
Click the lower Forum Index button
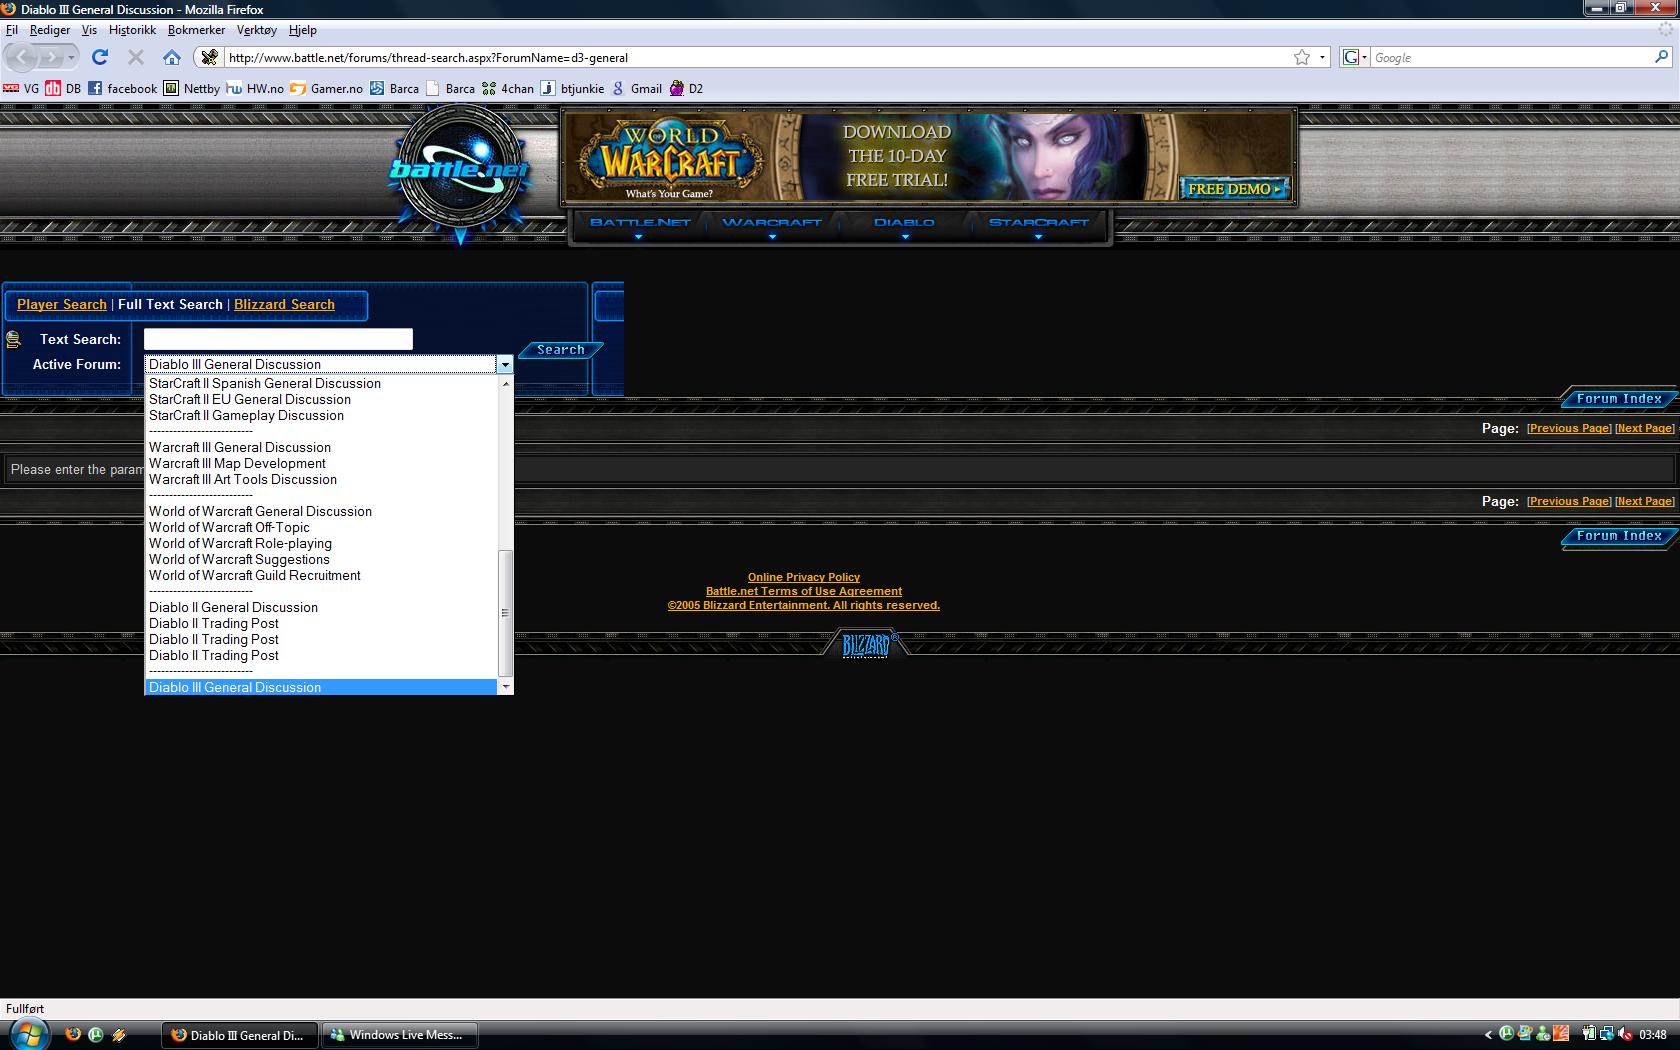1618,536
